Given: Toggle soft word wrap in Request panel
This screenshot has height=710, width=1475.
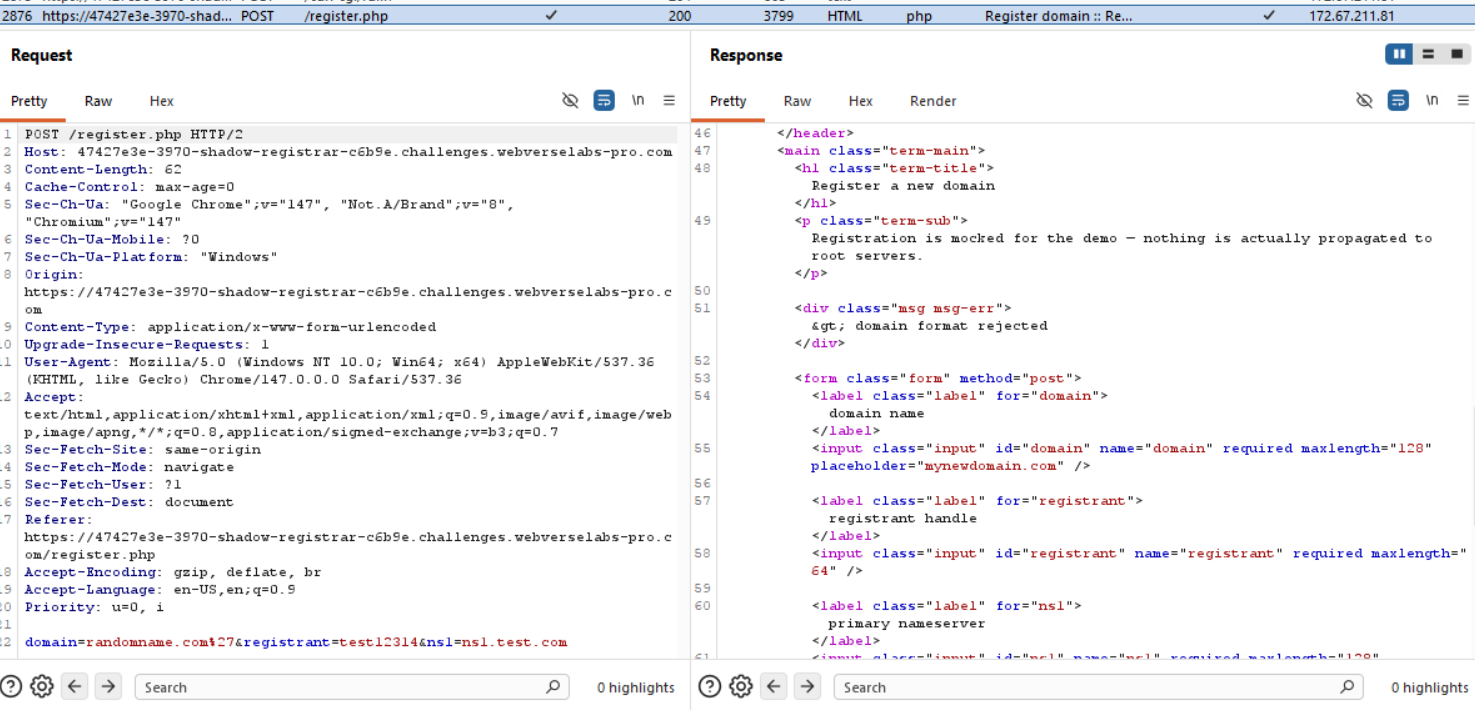Looking at the screenshot, I should pyautogui.click(x=603, y=100).
